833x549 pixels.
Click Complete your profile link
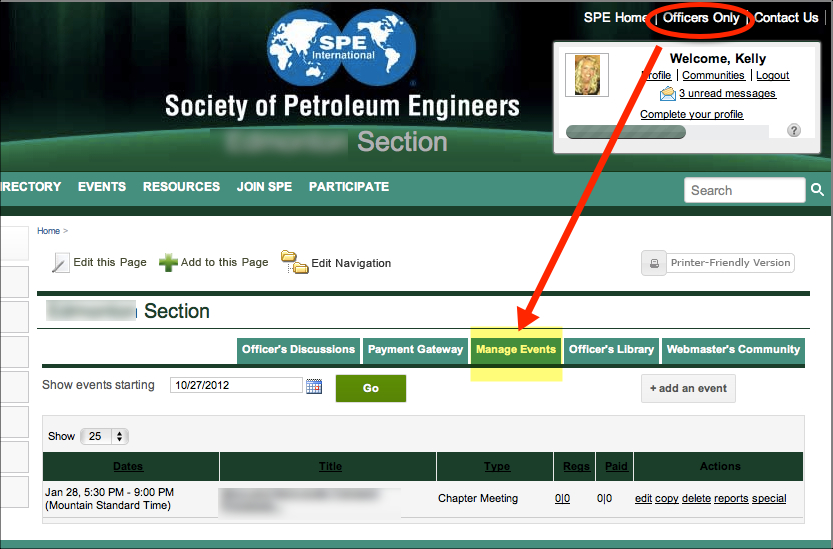691,114
